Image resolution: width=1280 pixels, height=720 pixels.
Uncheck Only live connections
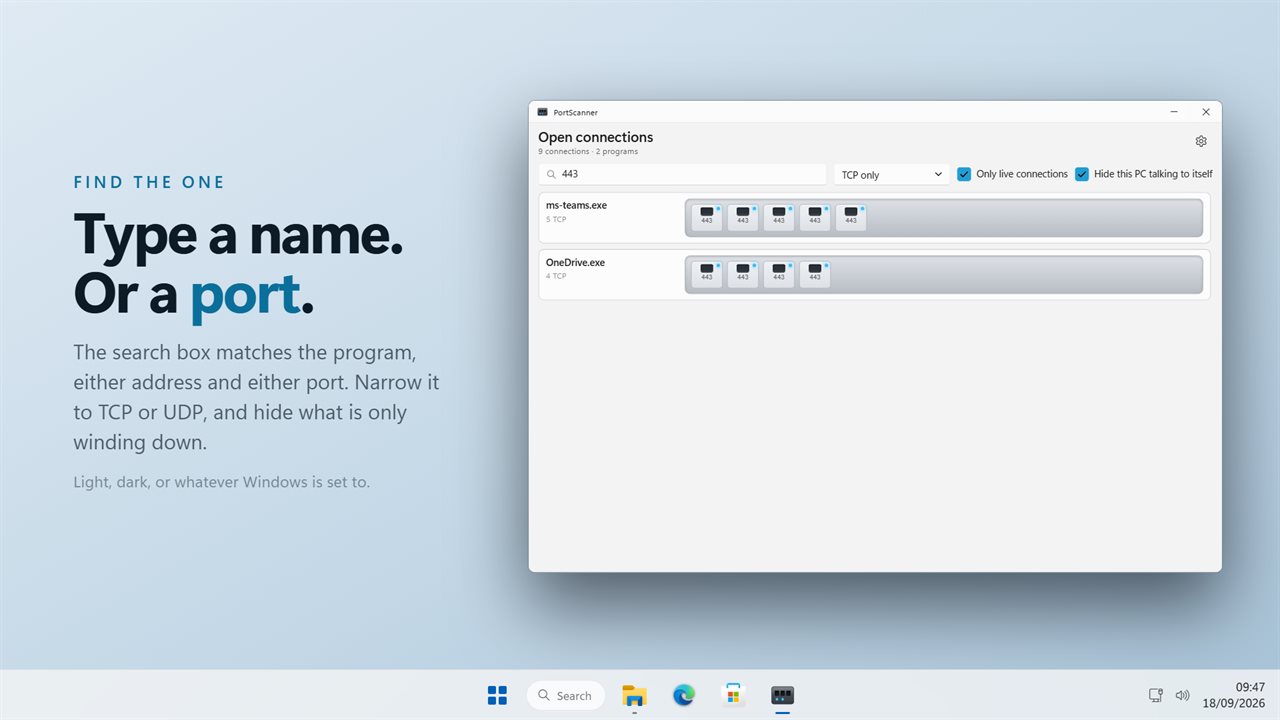point(964,174)
